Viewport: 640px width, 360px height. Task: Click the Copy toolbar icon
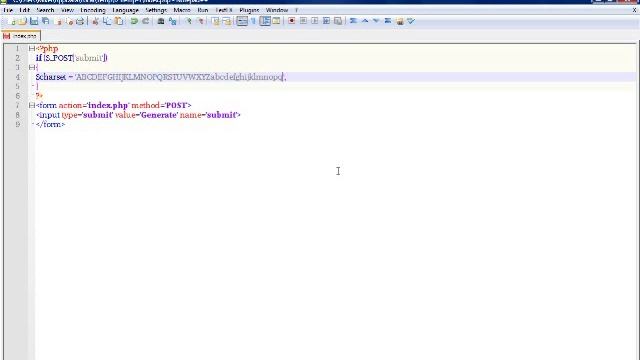coord(107,21)
